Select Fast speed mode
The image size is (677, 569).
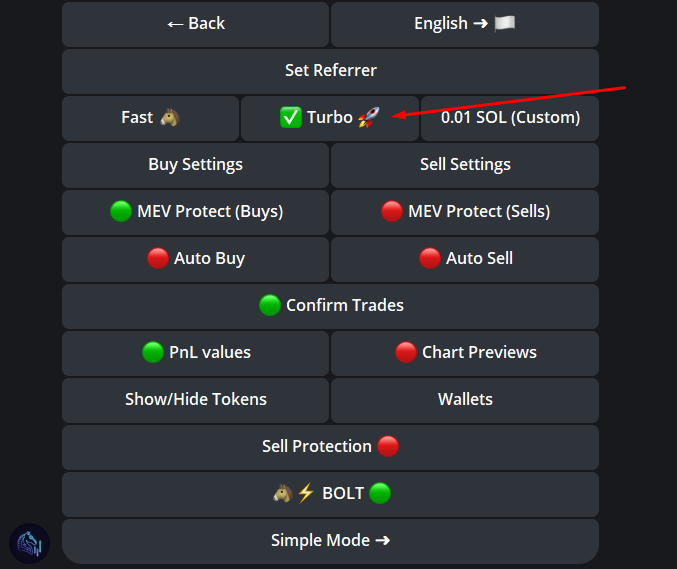click(x=150, y=118)
